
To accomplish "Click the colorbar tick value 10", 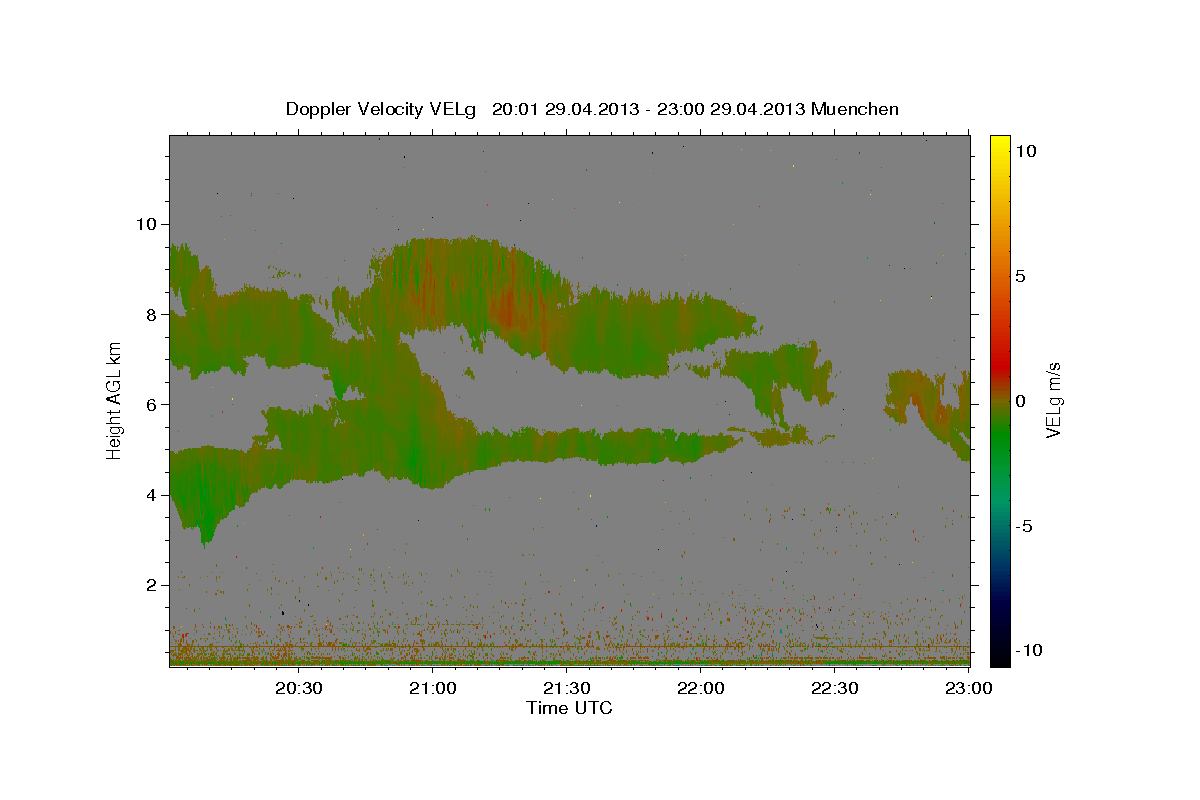I will pyautogui.click(x=1026, y=150).
